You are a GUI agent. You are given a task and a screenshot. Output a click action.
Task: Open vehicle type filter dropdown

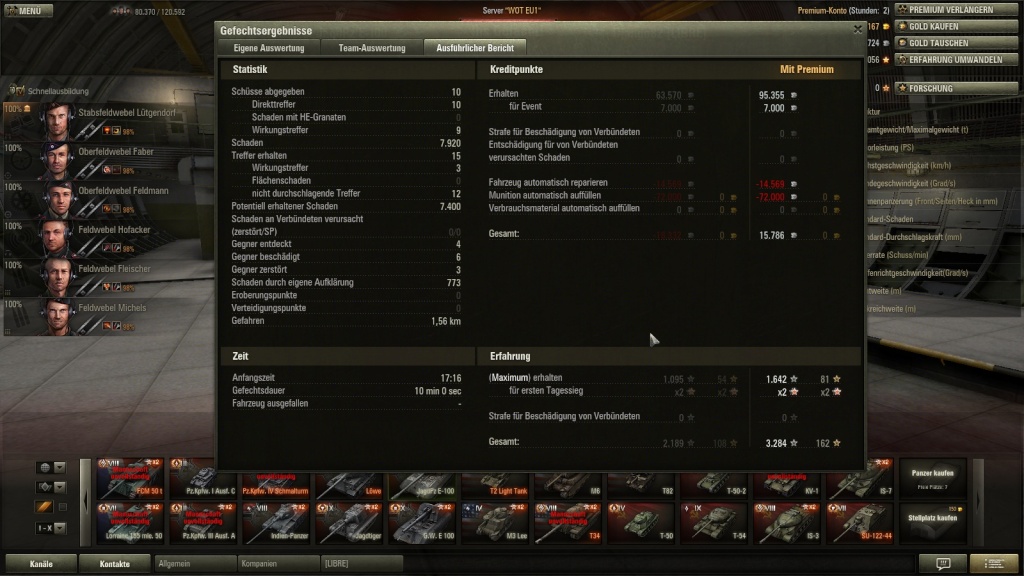[51, 487]
